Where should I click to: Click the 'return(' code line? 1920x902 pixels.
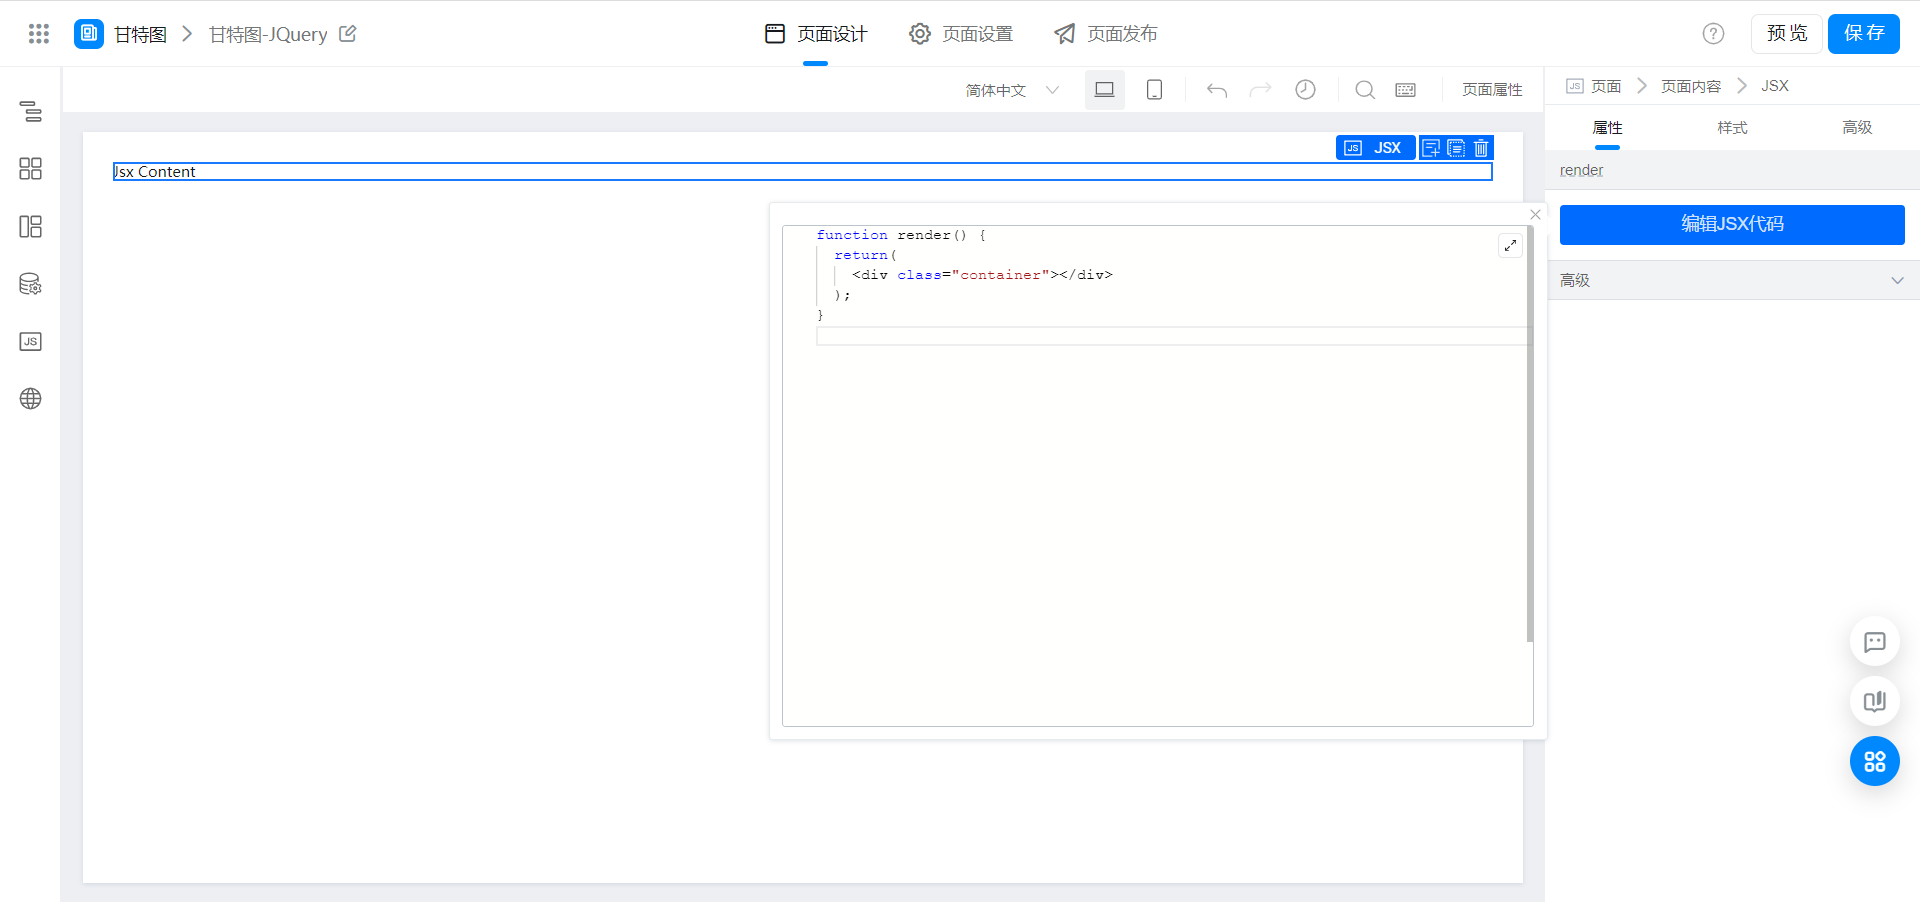[865, 255]
